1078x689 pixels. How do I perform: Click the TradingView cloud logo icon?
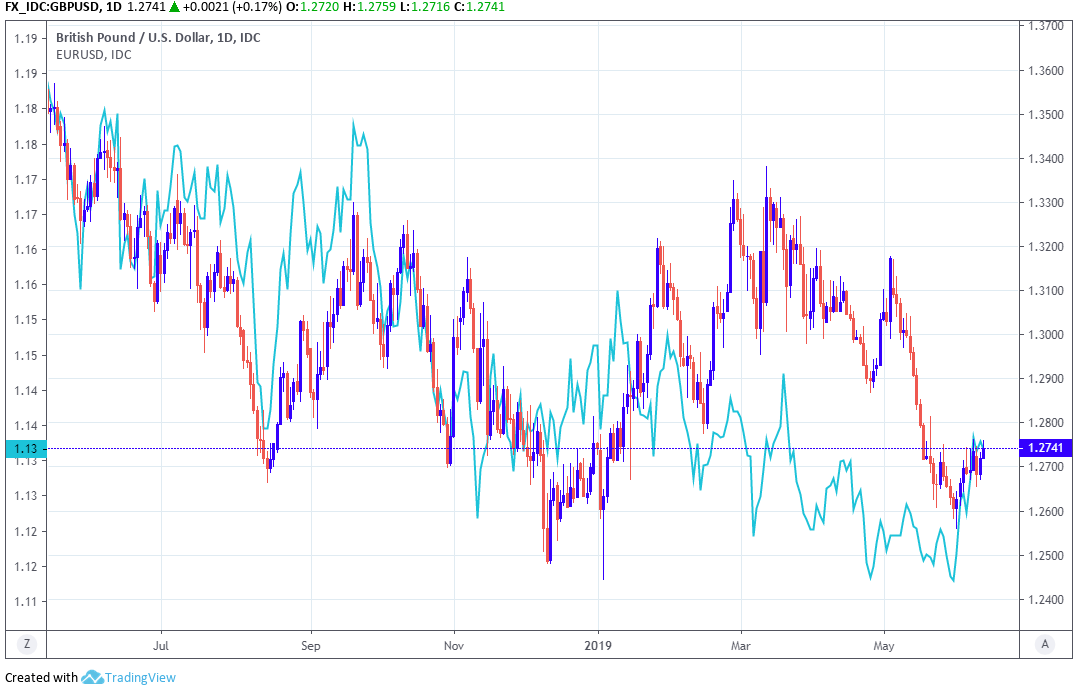pos(93,677)
